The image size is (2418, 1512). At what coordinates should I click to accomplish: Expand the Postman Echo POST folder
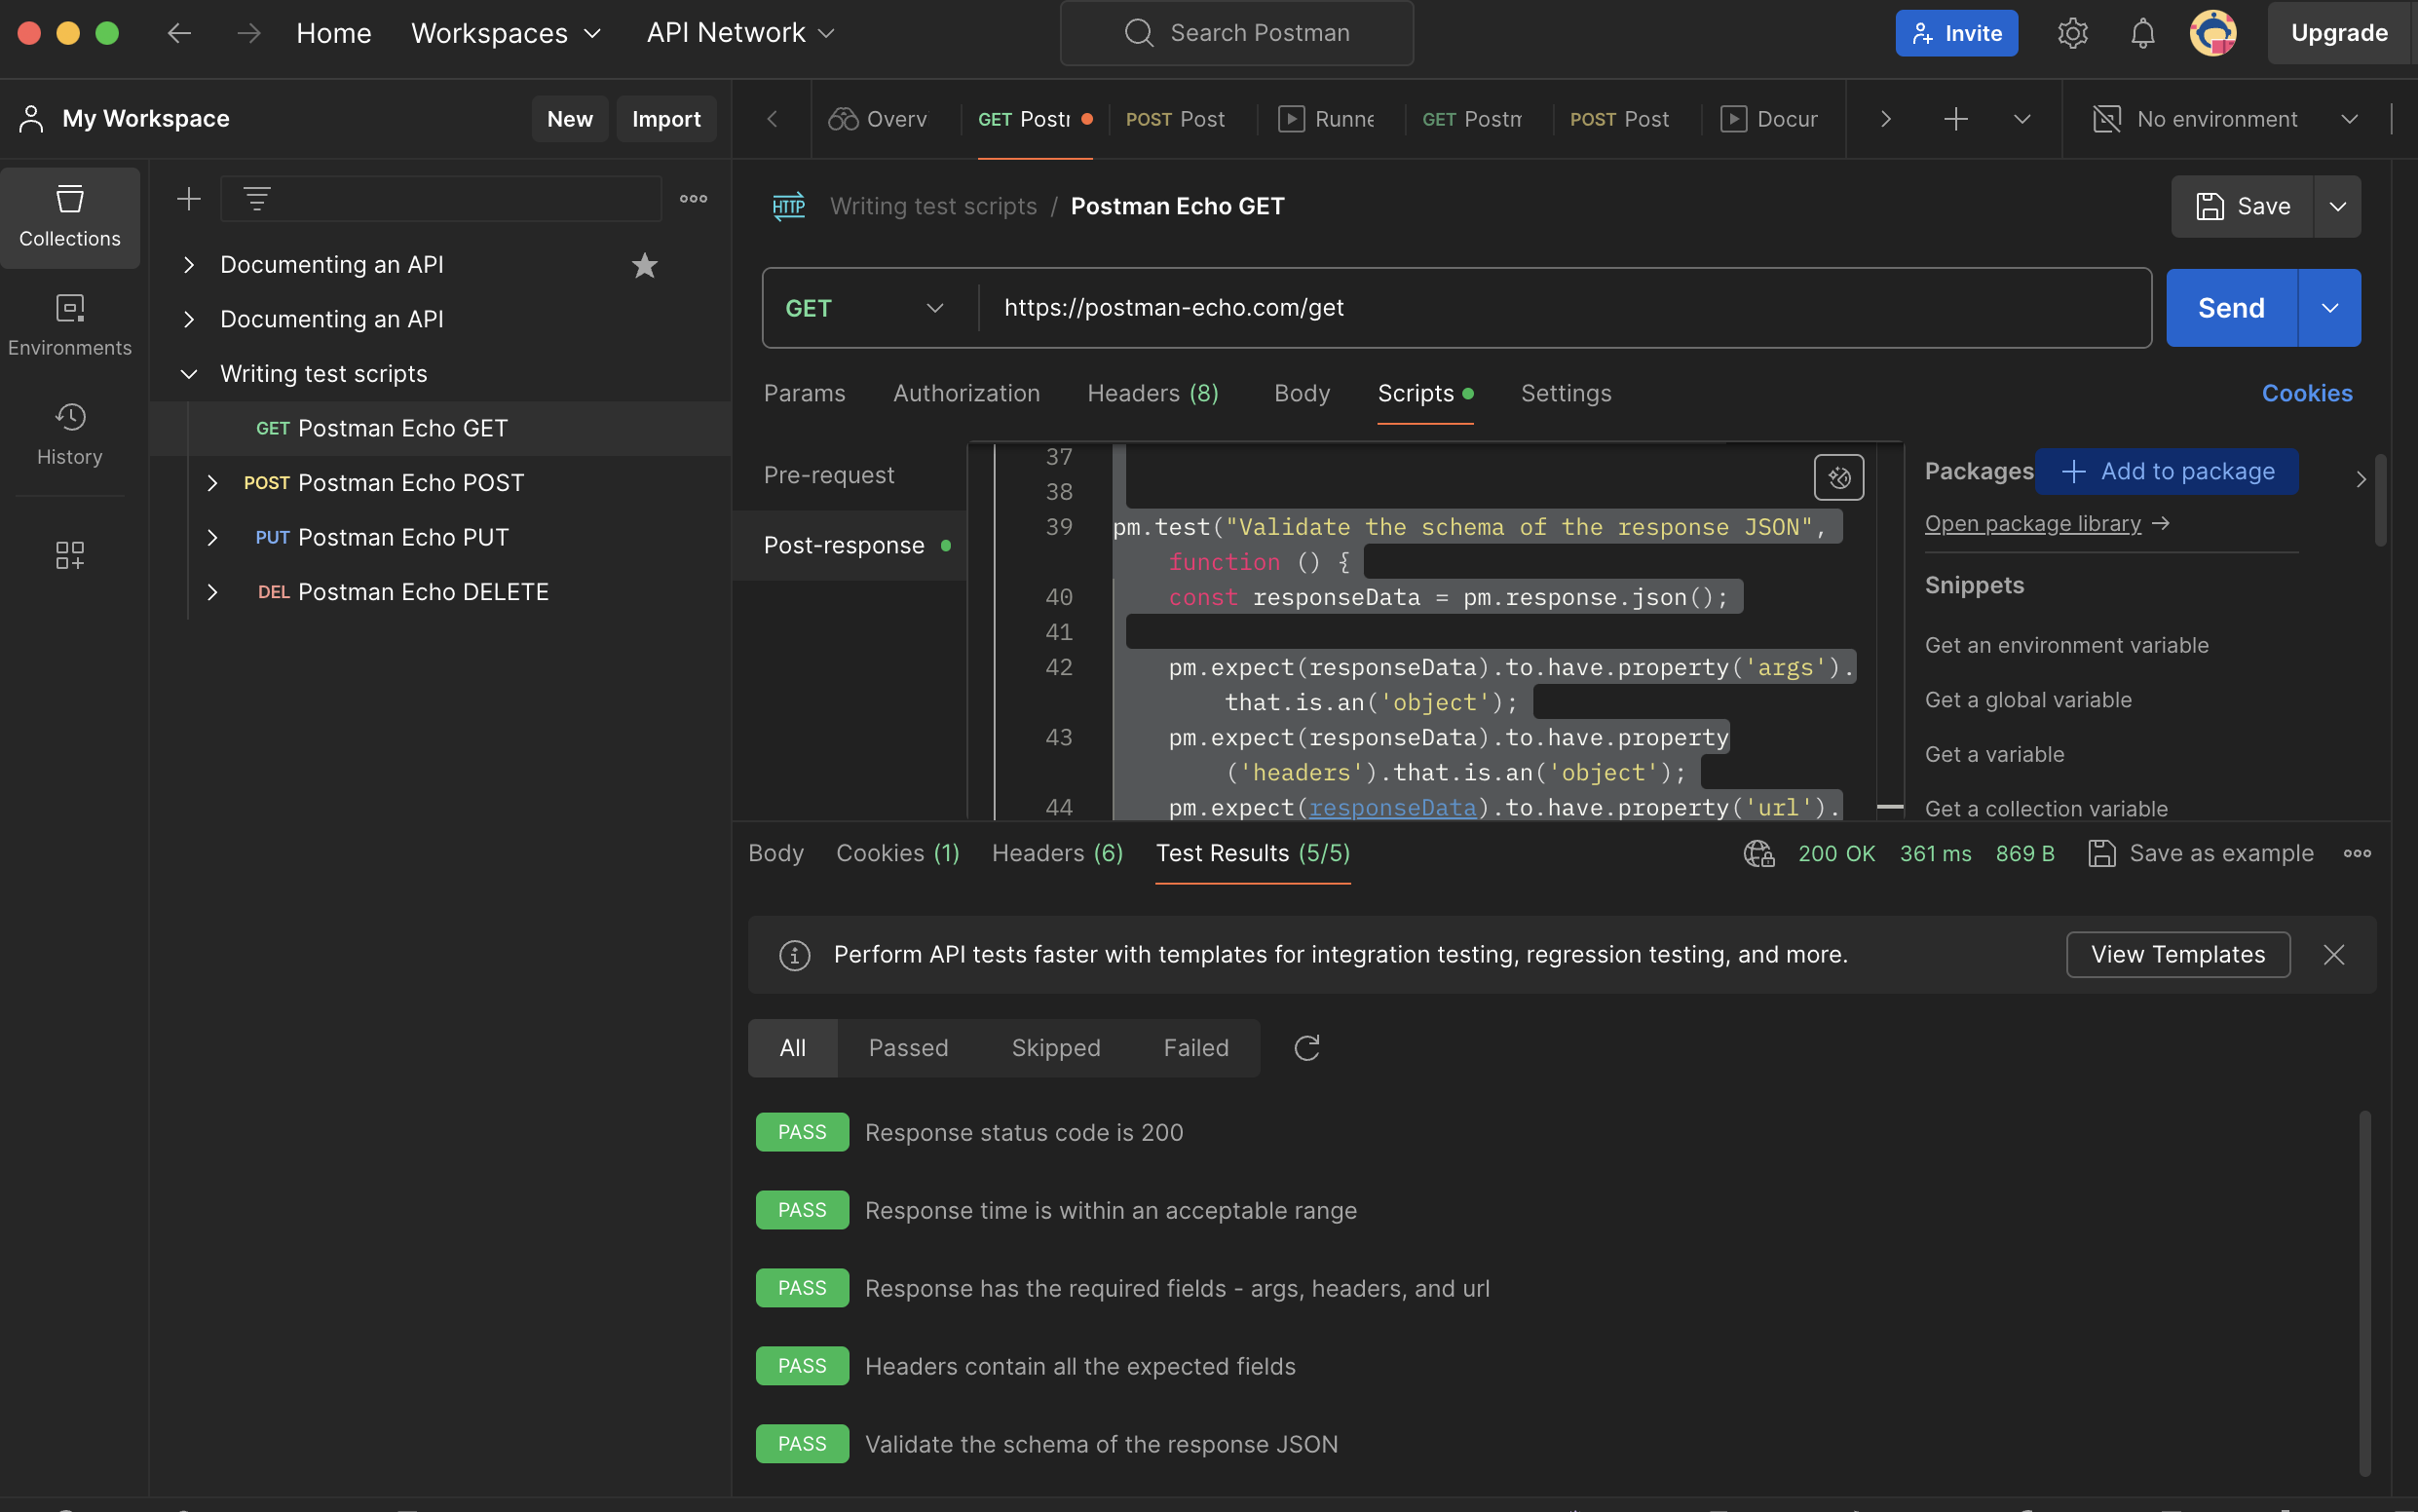click(x=212, y=483)
